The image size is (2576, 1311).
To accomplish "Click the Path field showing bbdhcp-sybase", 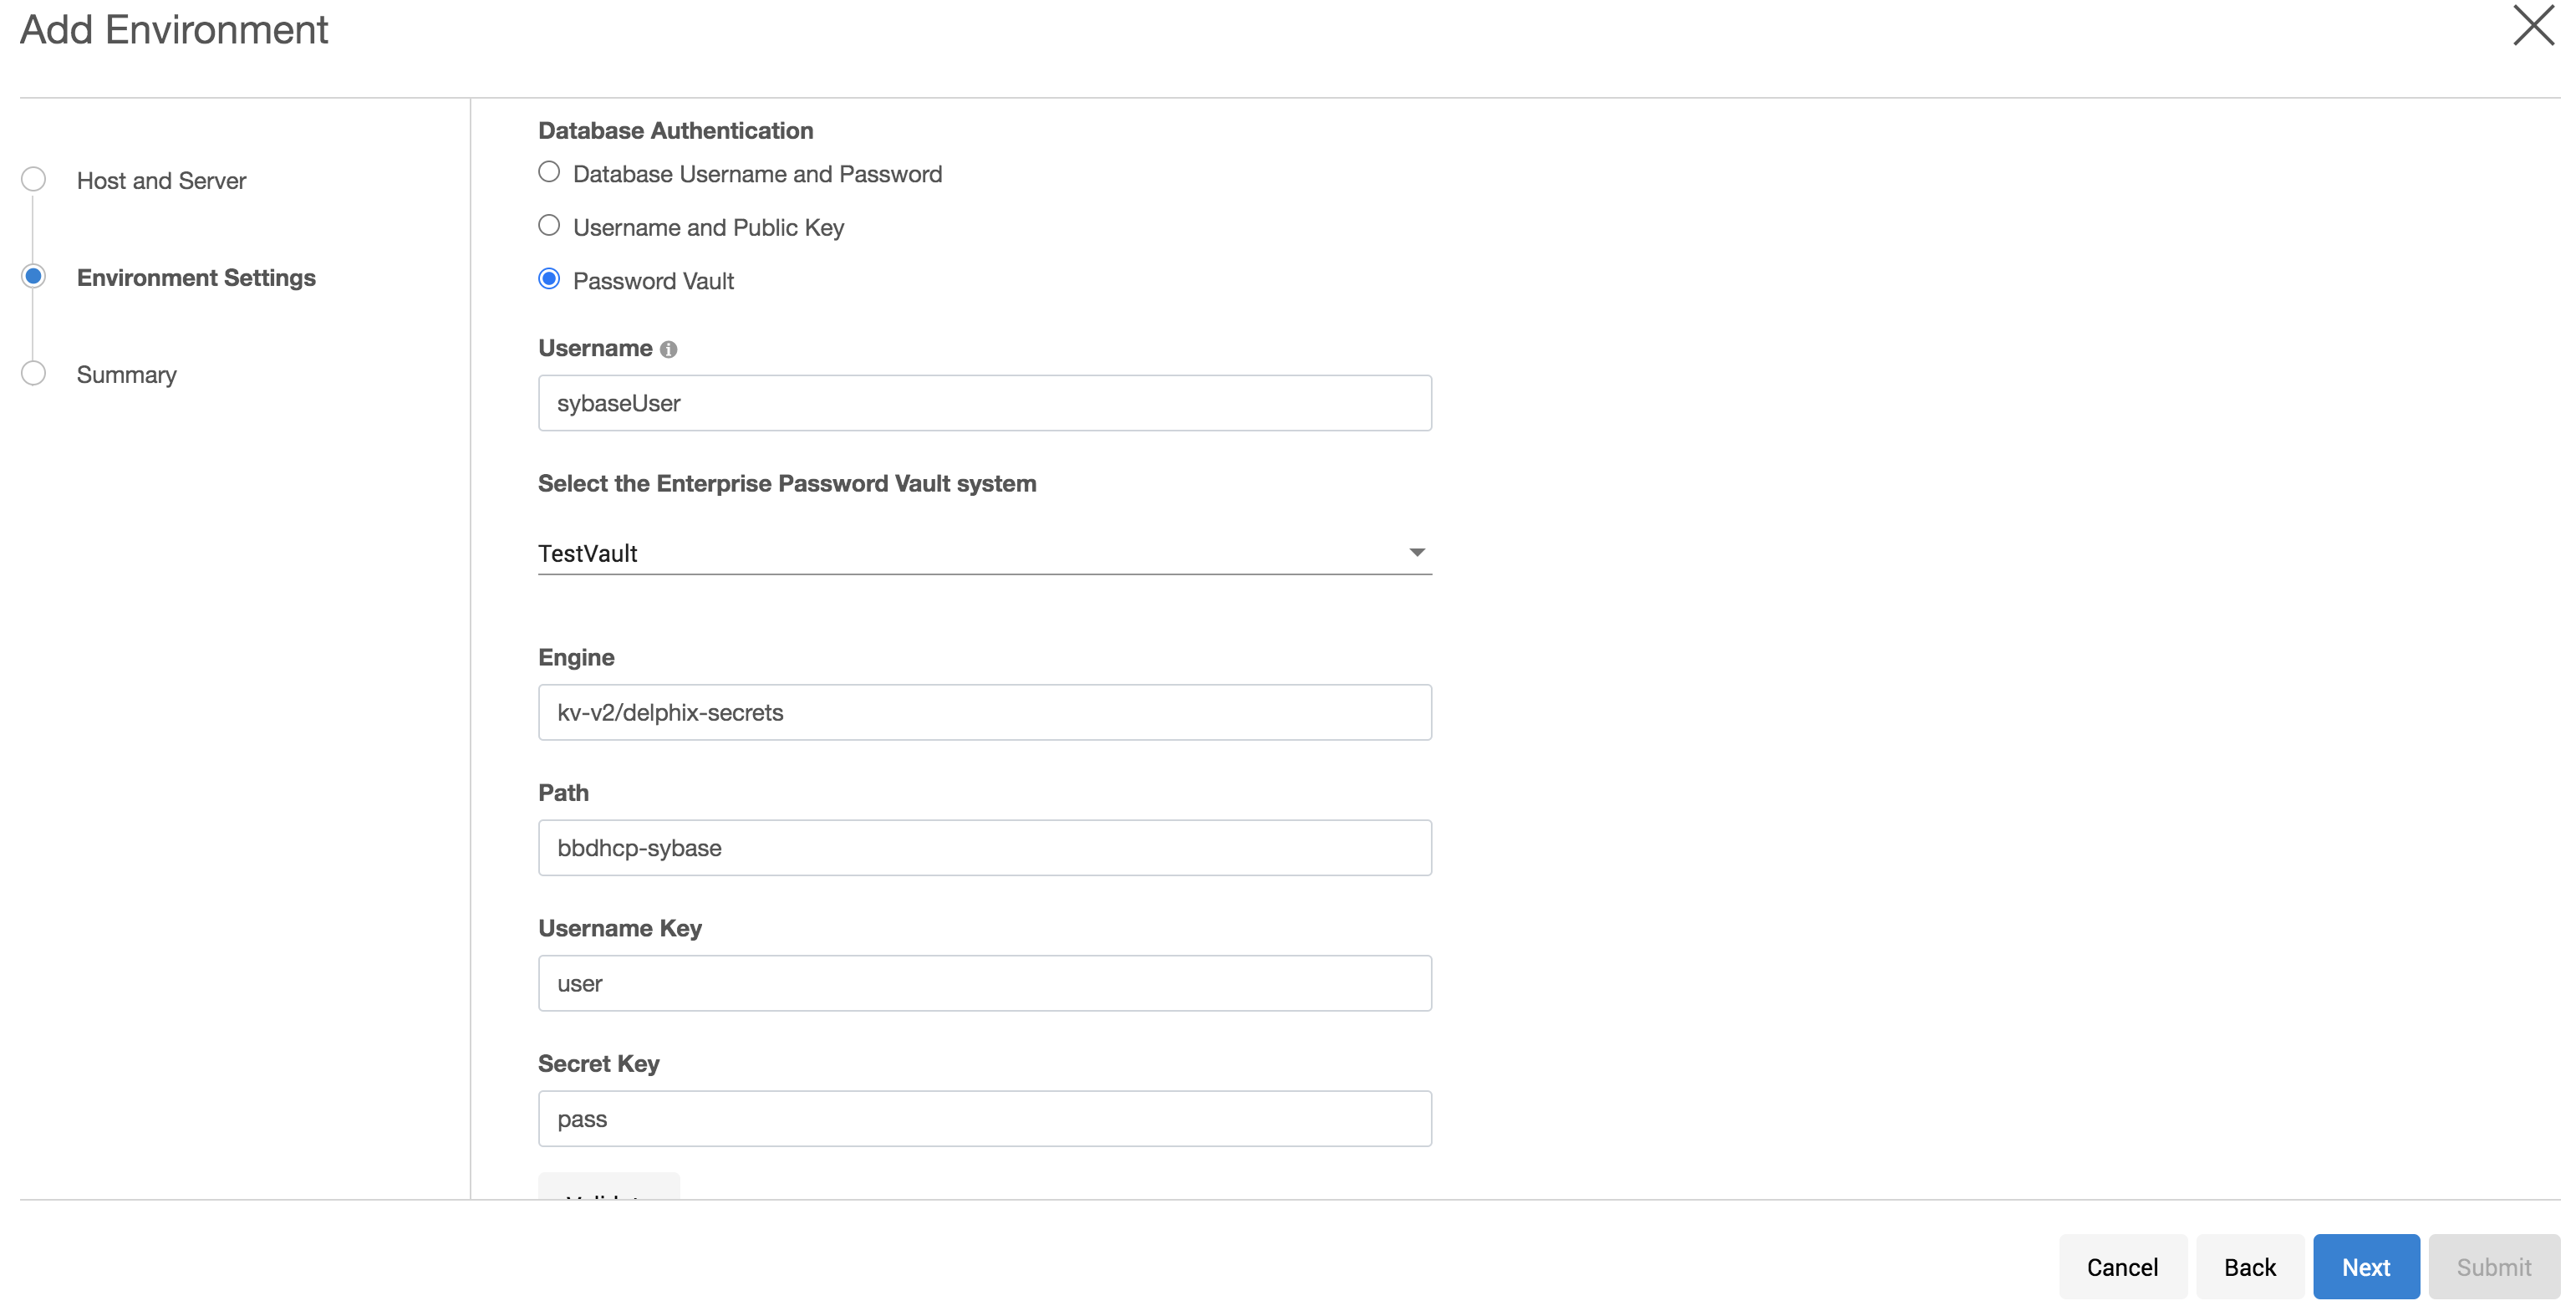I will click(x=984, y=848).
